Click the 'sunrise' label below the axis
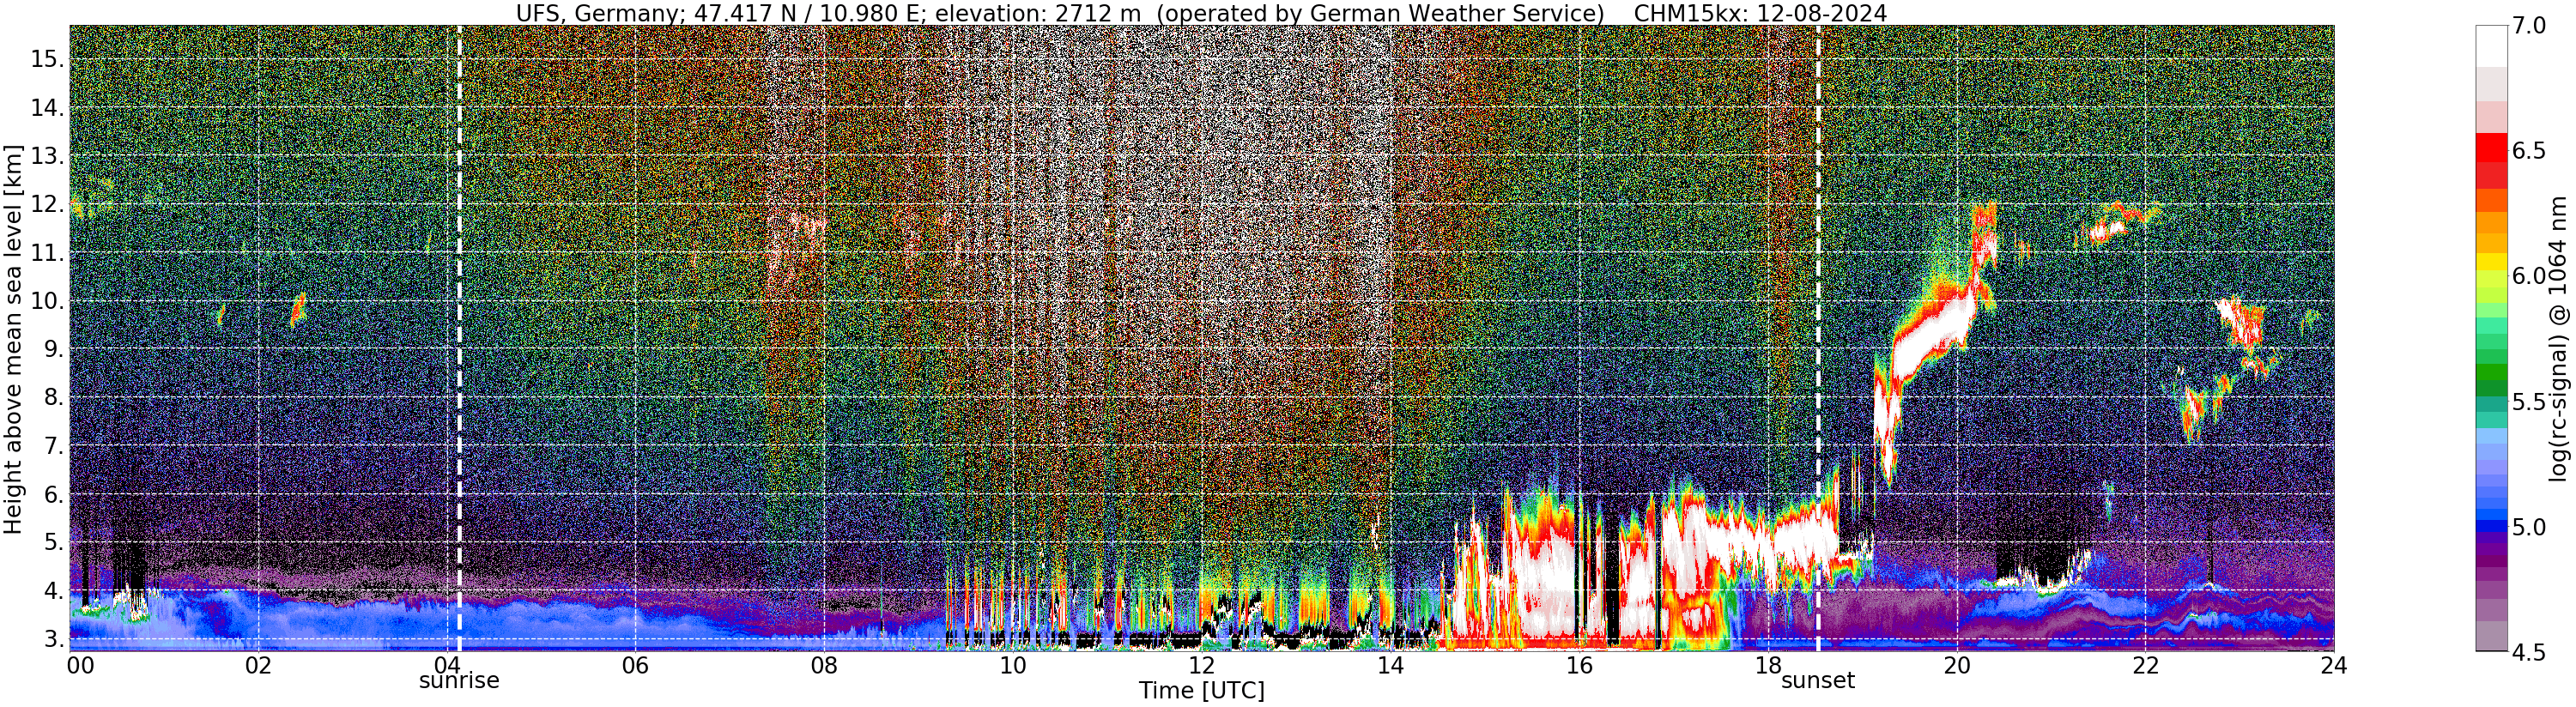 pos(459,681)
